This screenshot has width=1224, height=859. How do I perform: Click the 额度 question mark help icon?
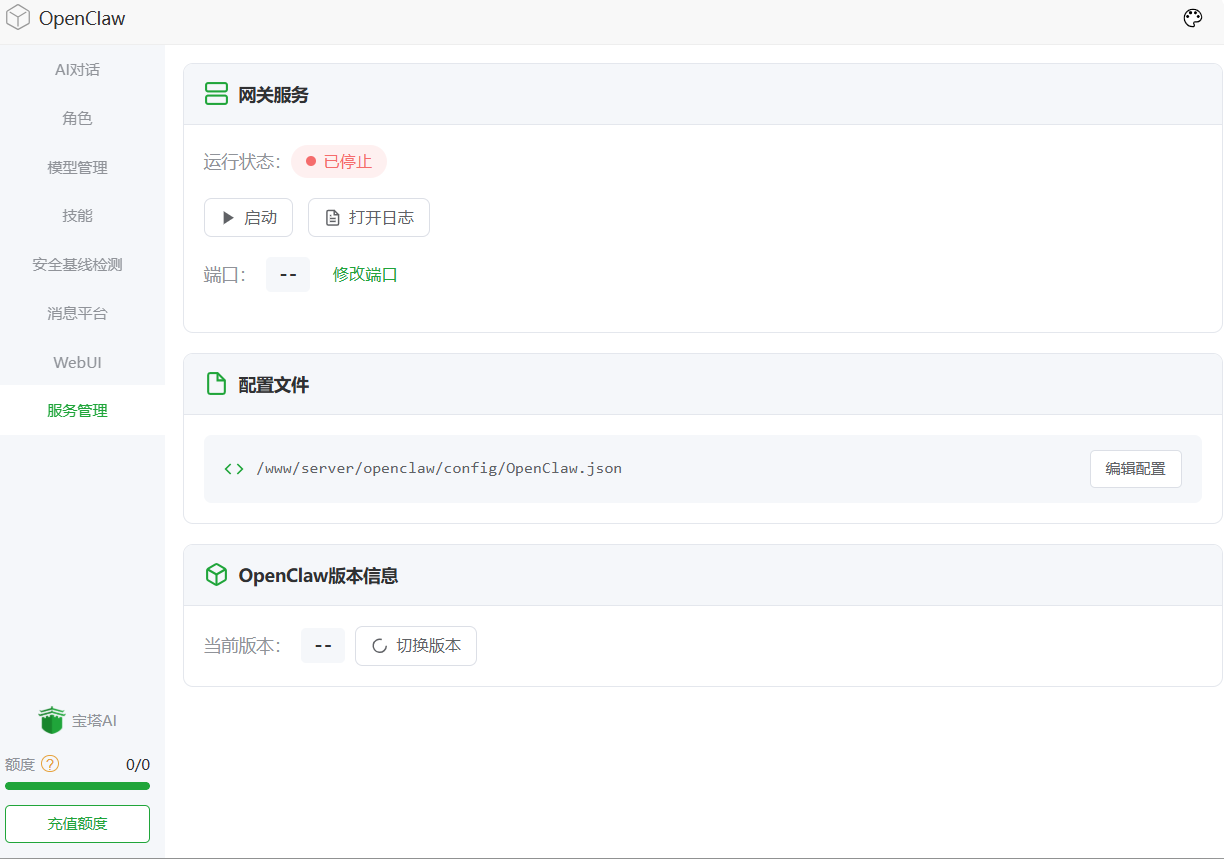(x=50, y=764)
